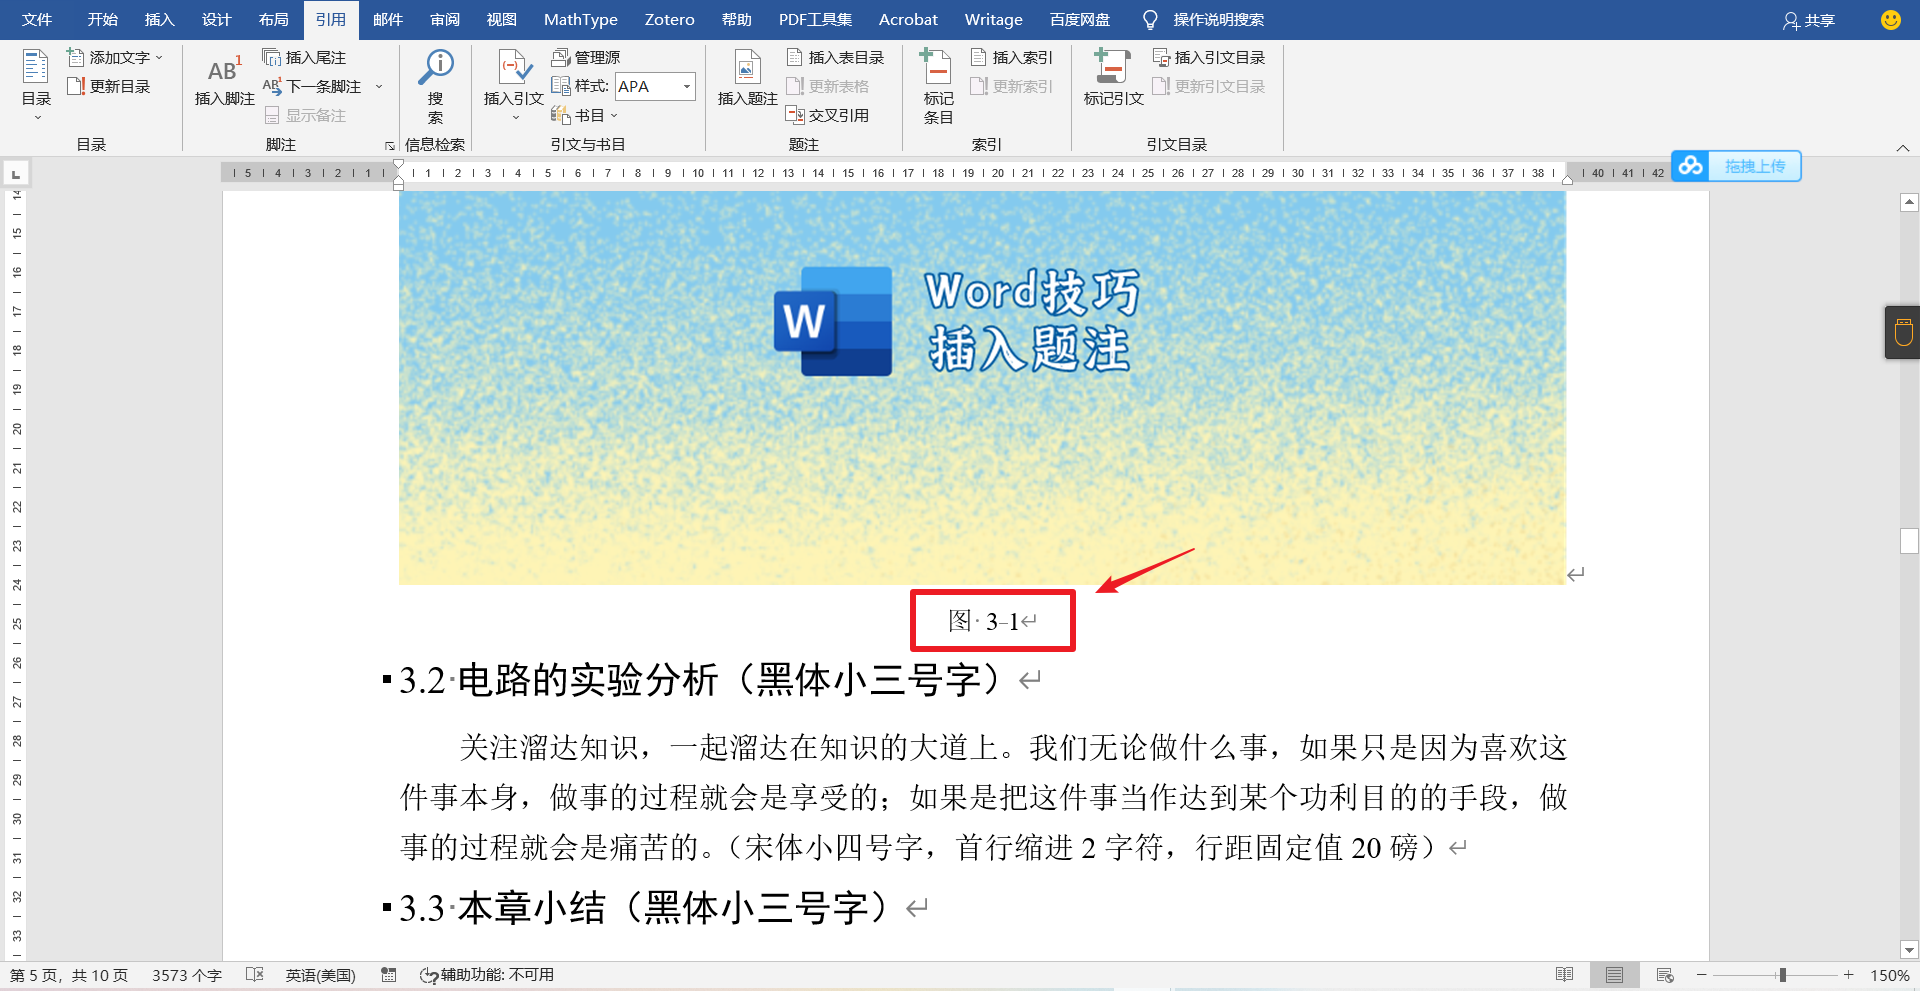This screenshot has height=991, width=1920.
Task: Open the Acrobat tab
Action: coord(908,20)
